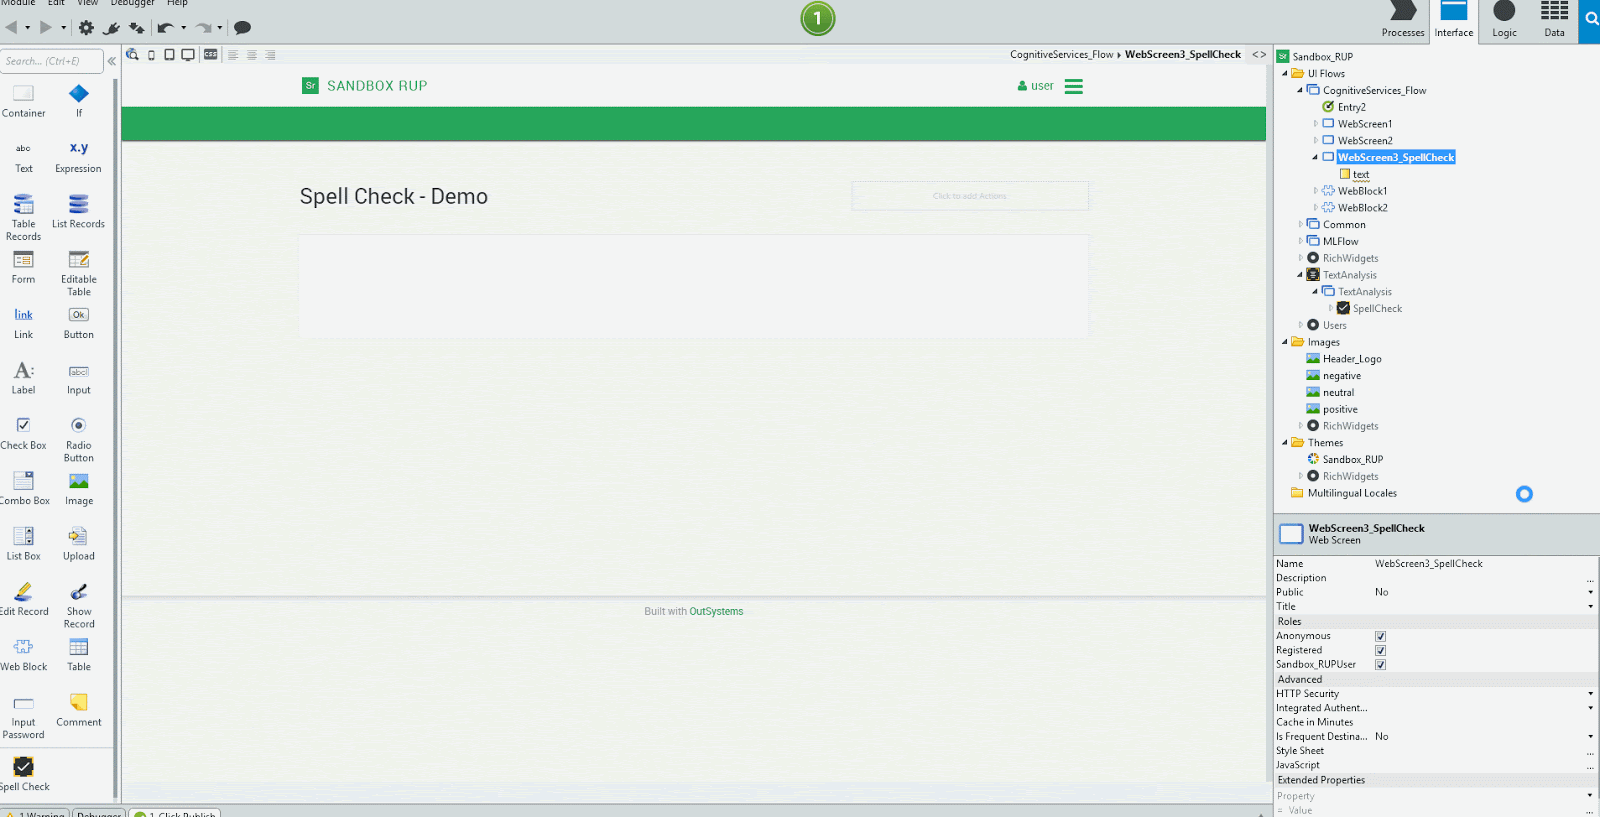Open the Title property dropdown
This screenshot has width=1600, height=817.
point(1590,606)
